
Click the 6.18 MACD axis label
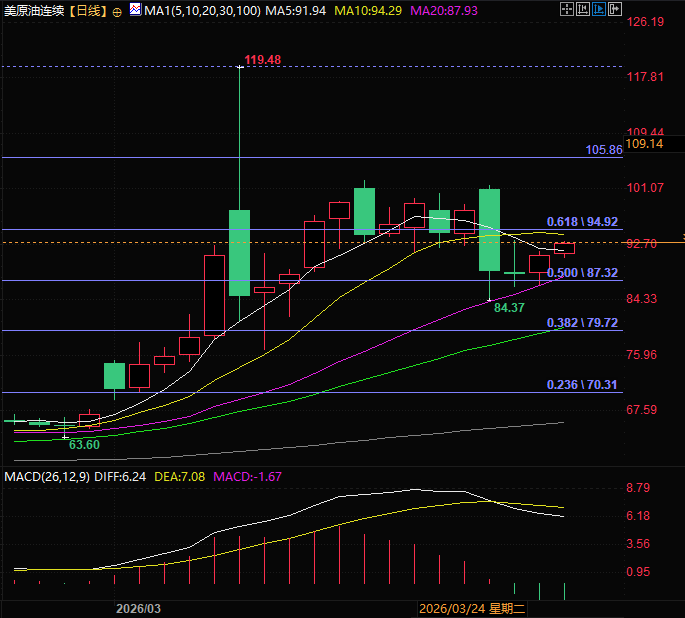click(638, 516)
